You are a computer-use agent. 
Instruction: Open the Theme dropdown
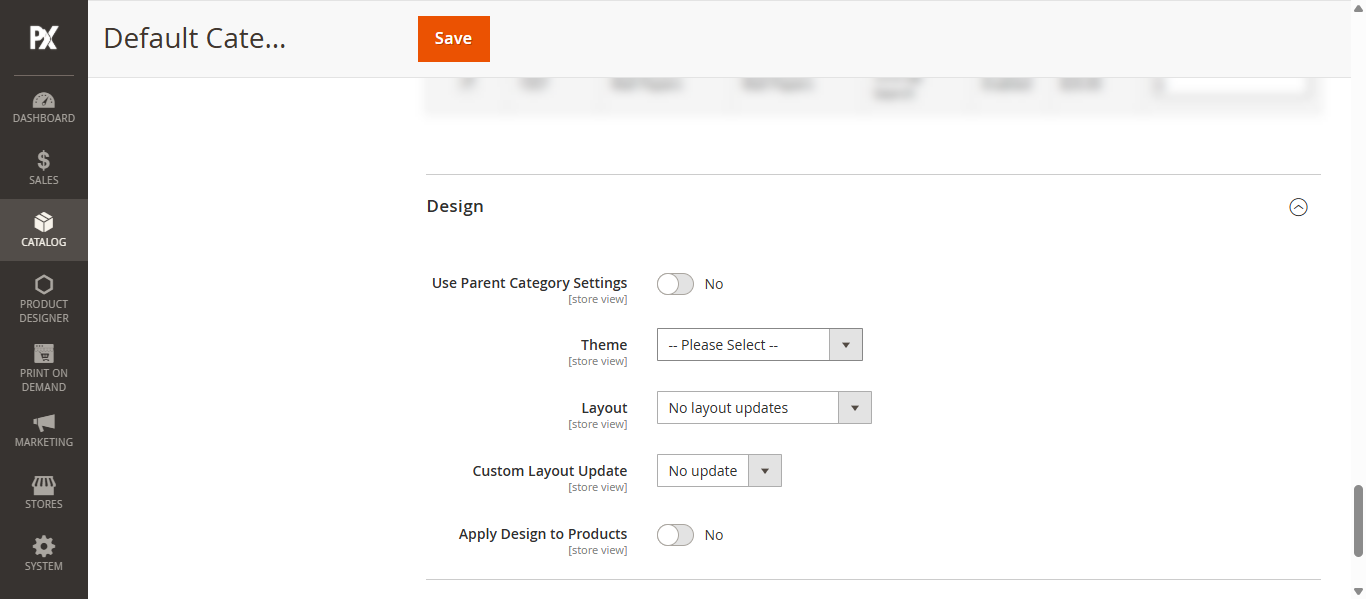[x=760, y=345]
